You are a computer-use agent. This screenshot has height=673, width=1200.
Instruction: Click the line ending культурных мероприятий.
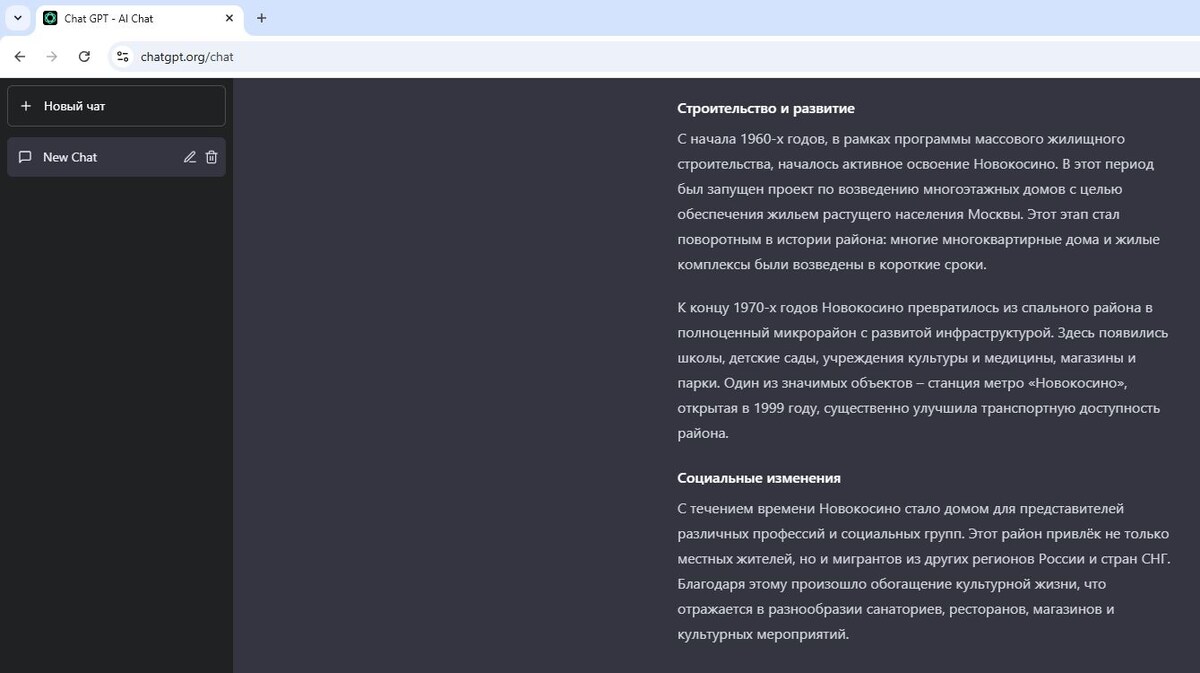click(763, 634)
